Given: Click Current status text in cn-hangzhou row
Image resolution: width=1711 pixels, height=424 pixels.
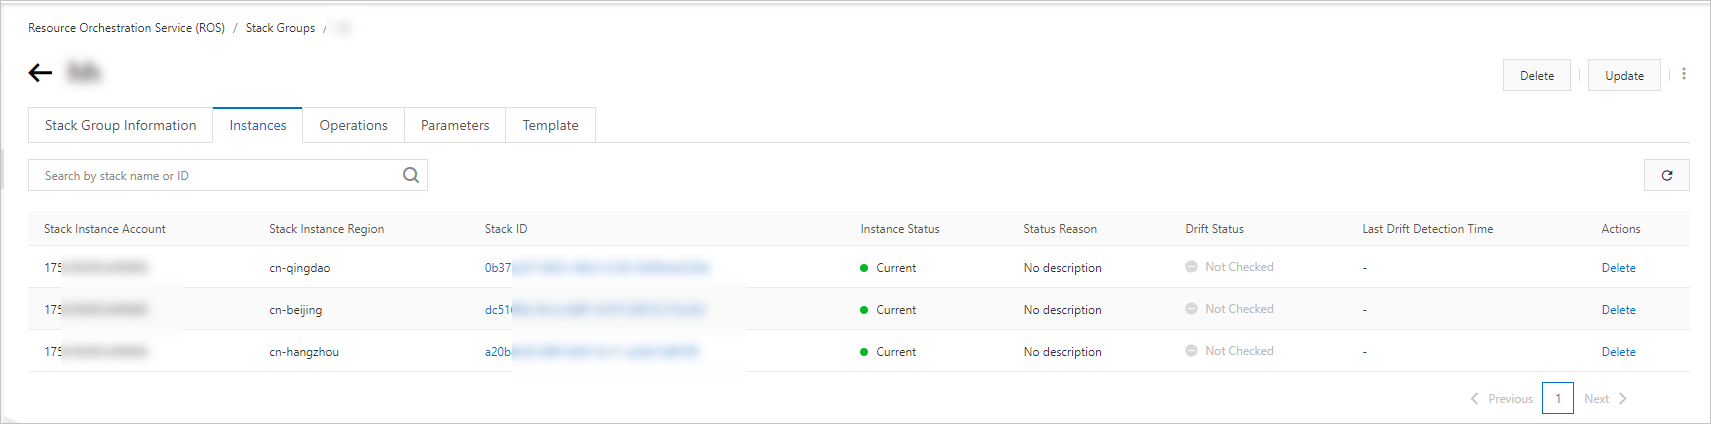Looking at the screenshot, I should pos(896,352).
